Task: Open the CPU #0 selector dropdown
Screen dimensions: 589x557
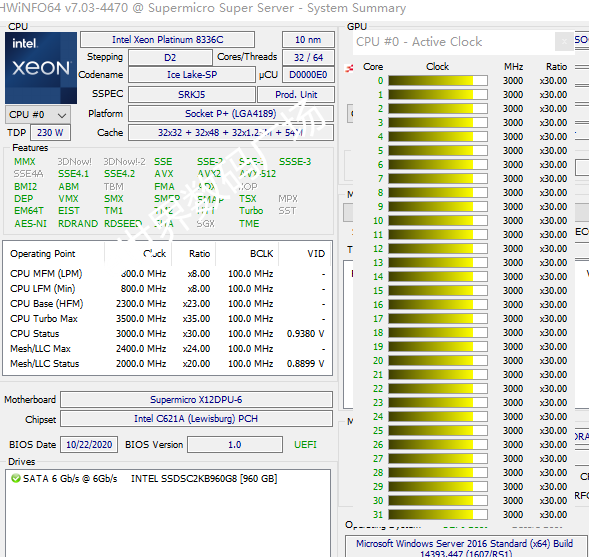Action: (38, 115)
